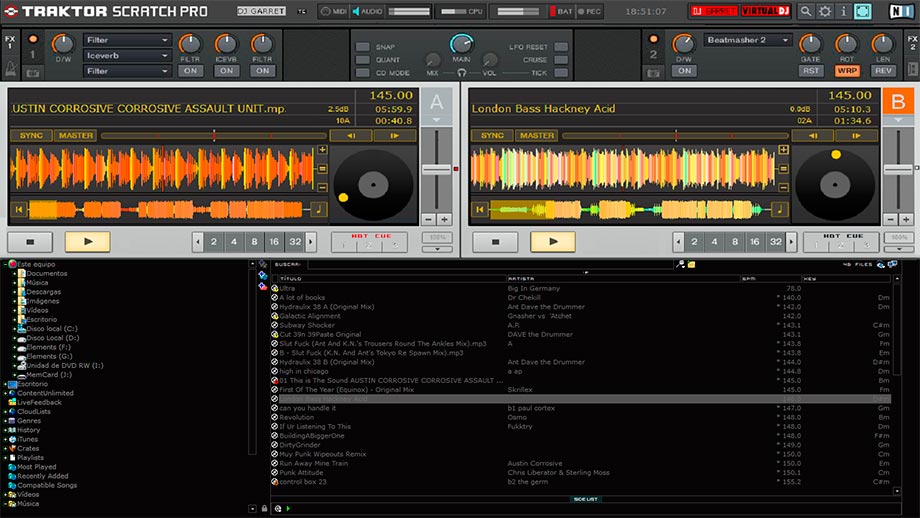The width and height of the screenshot is (920, 518).
Task: Zoom out deck A waveform with minus
Action: 322,188
